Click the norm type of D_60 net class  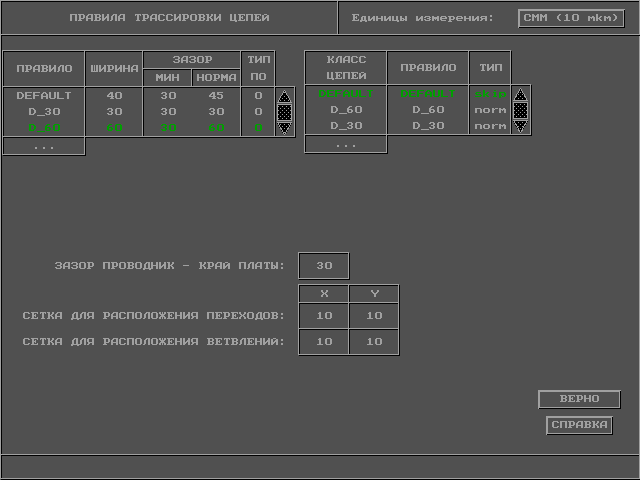tap(490, 109)
